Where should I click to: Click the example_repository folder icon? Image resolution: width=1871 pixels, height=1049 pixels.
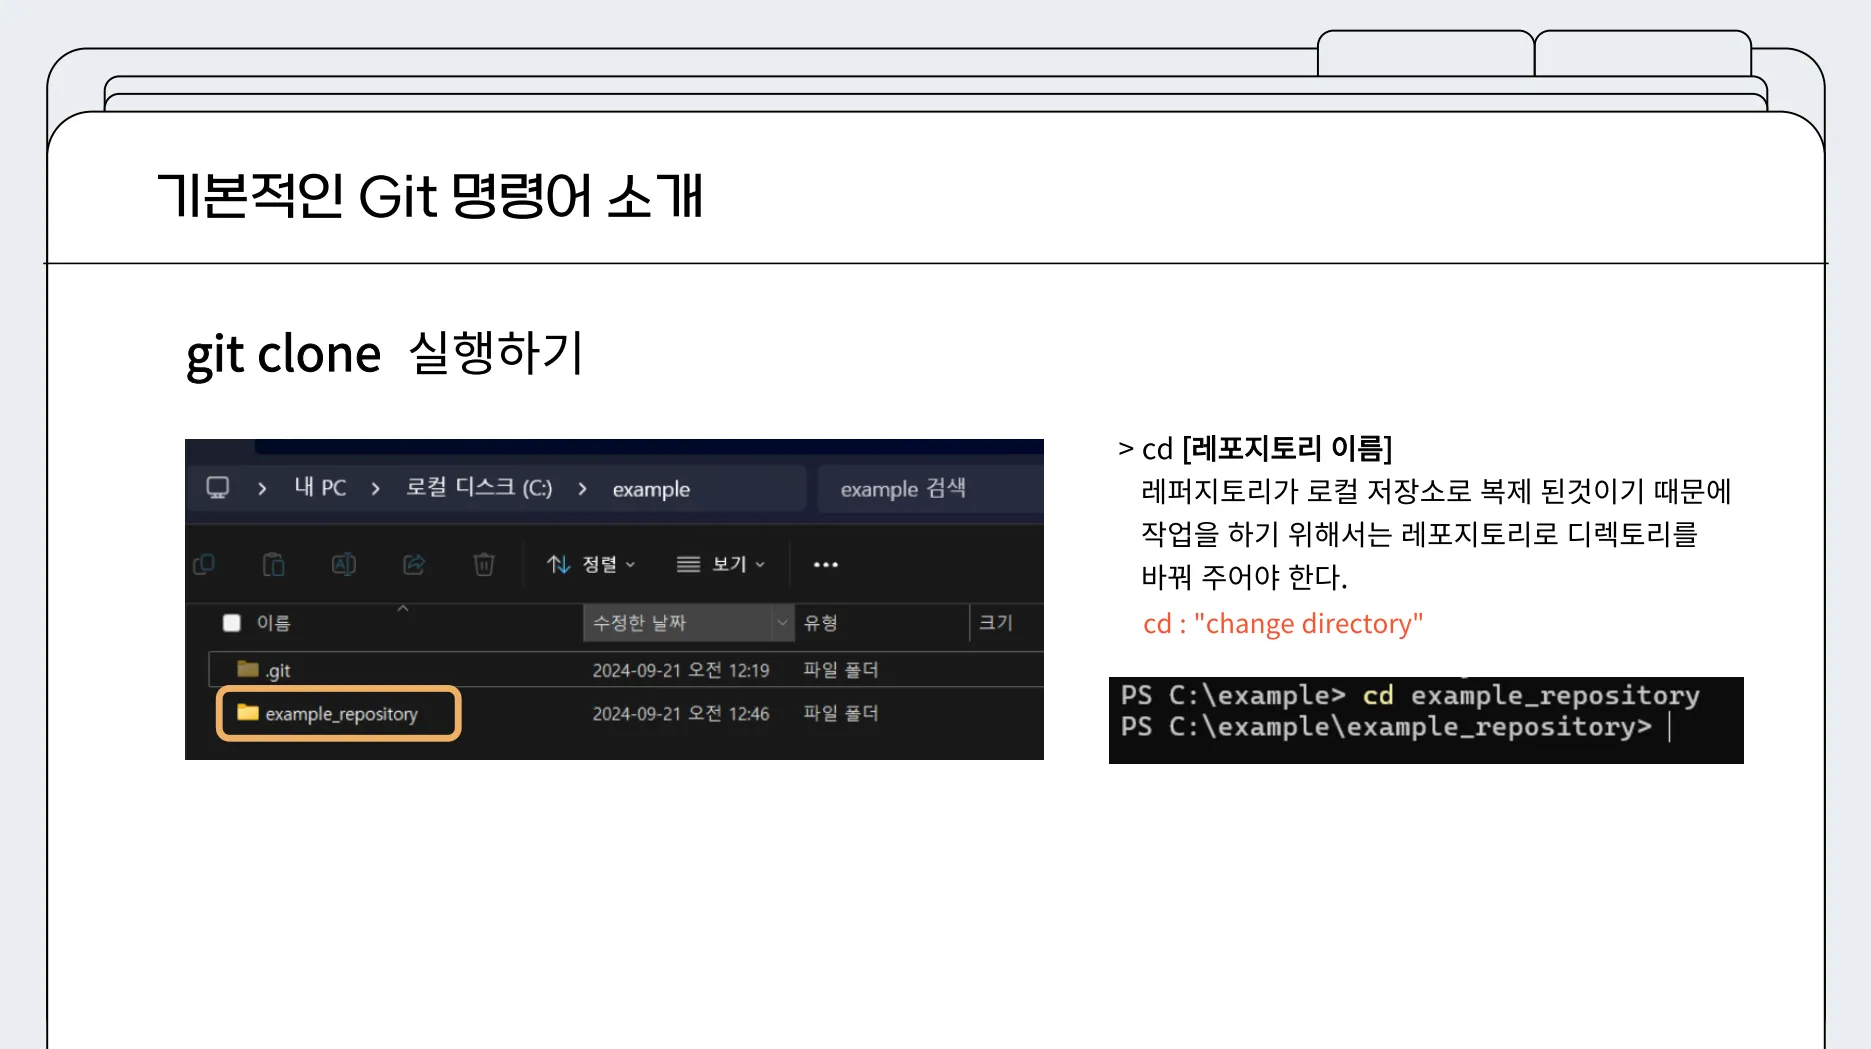248,713
